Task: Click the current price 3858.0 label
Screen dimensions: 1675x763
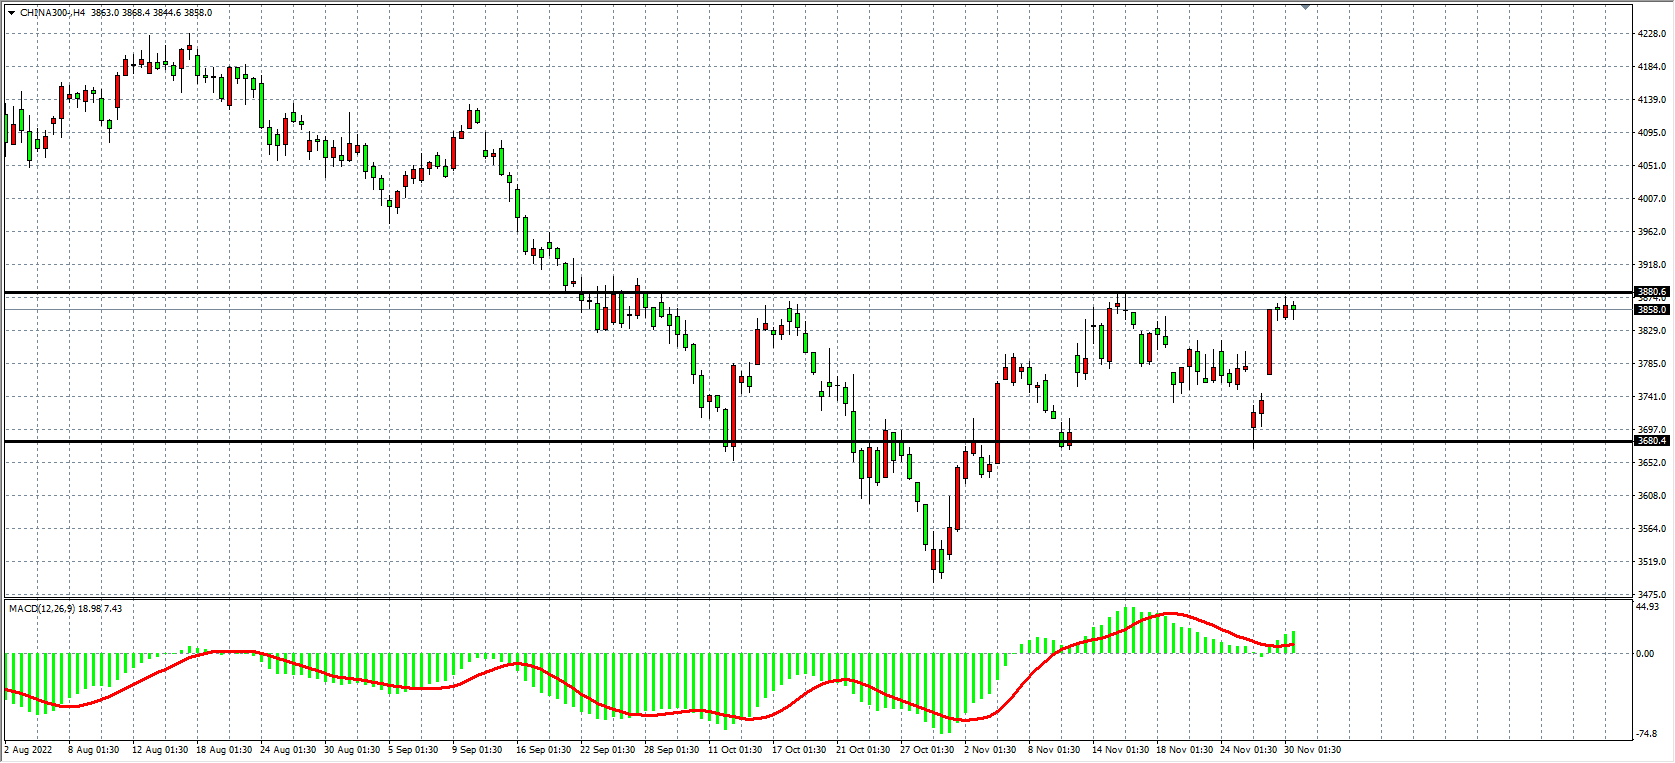Action: click(x=1651, y=310)
